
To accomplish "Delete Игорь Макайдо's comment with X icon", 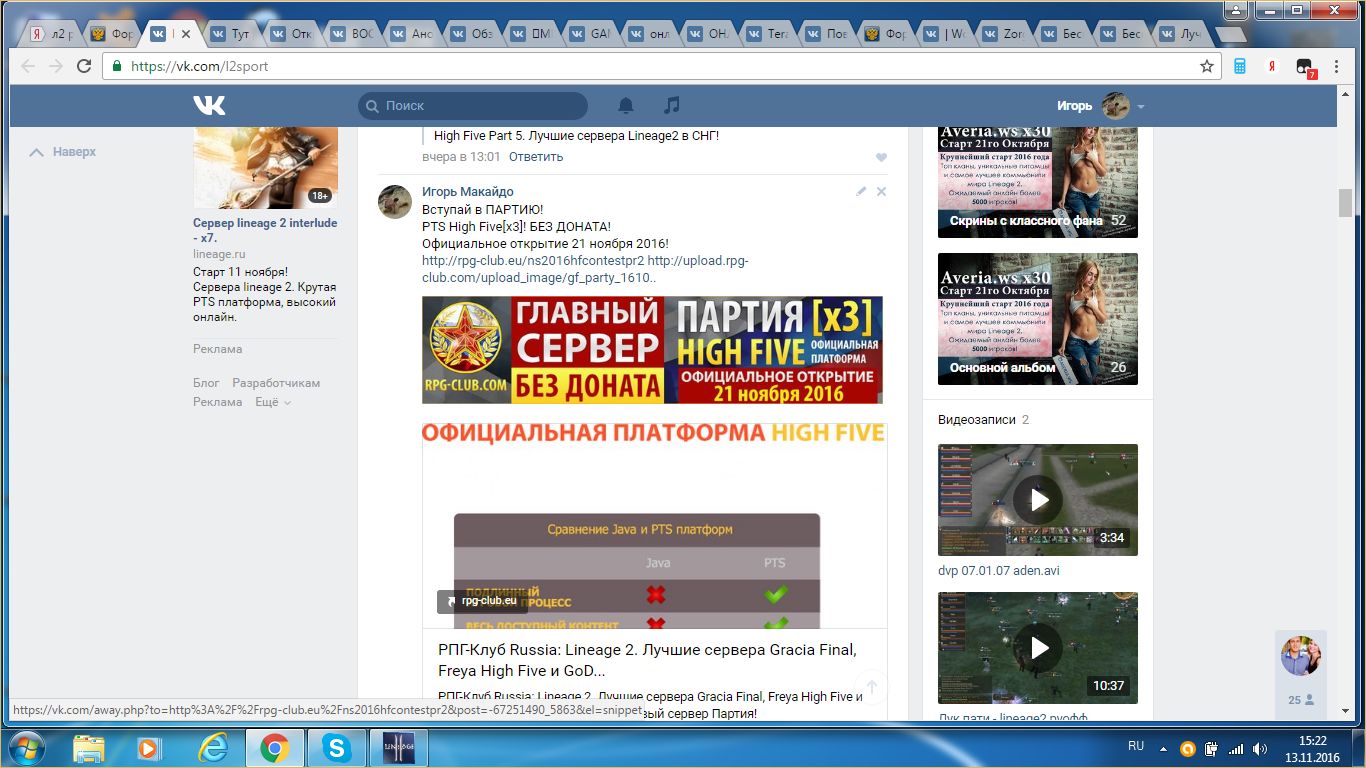I will click(881, 191).
